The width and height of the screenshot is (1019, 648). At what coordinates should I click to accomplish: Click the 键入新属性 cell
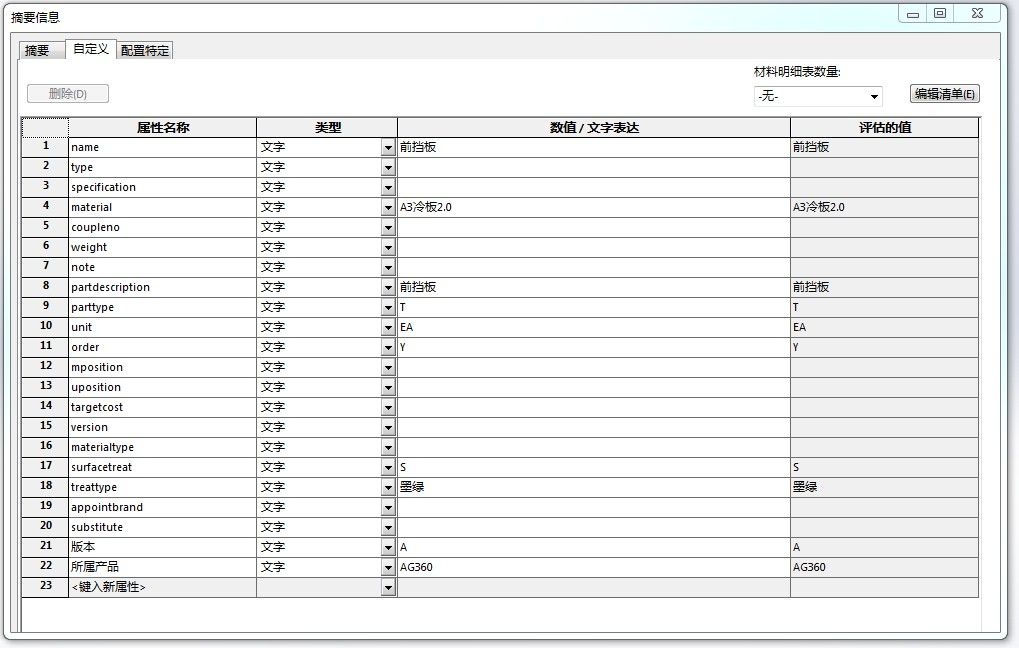162,587
